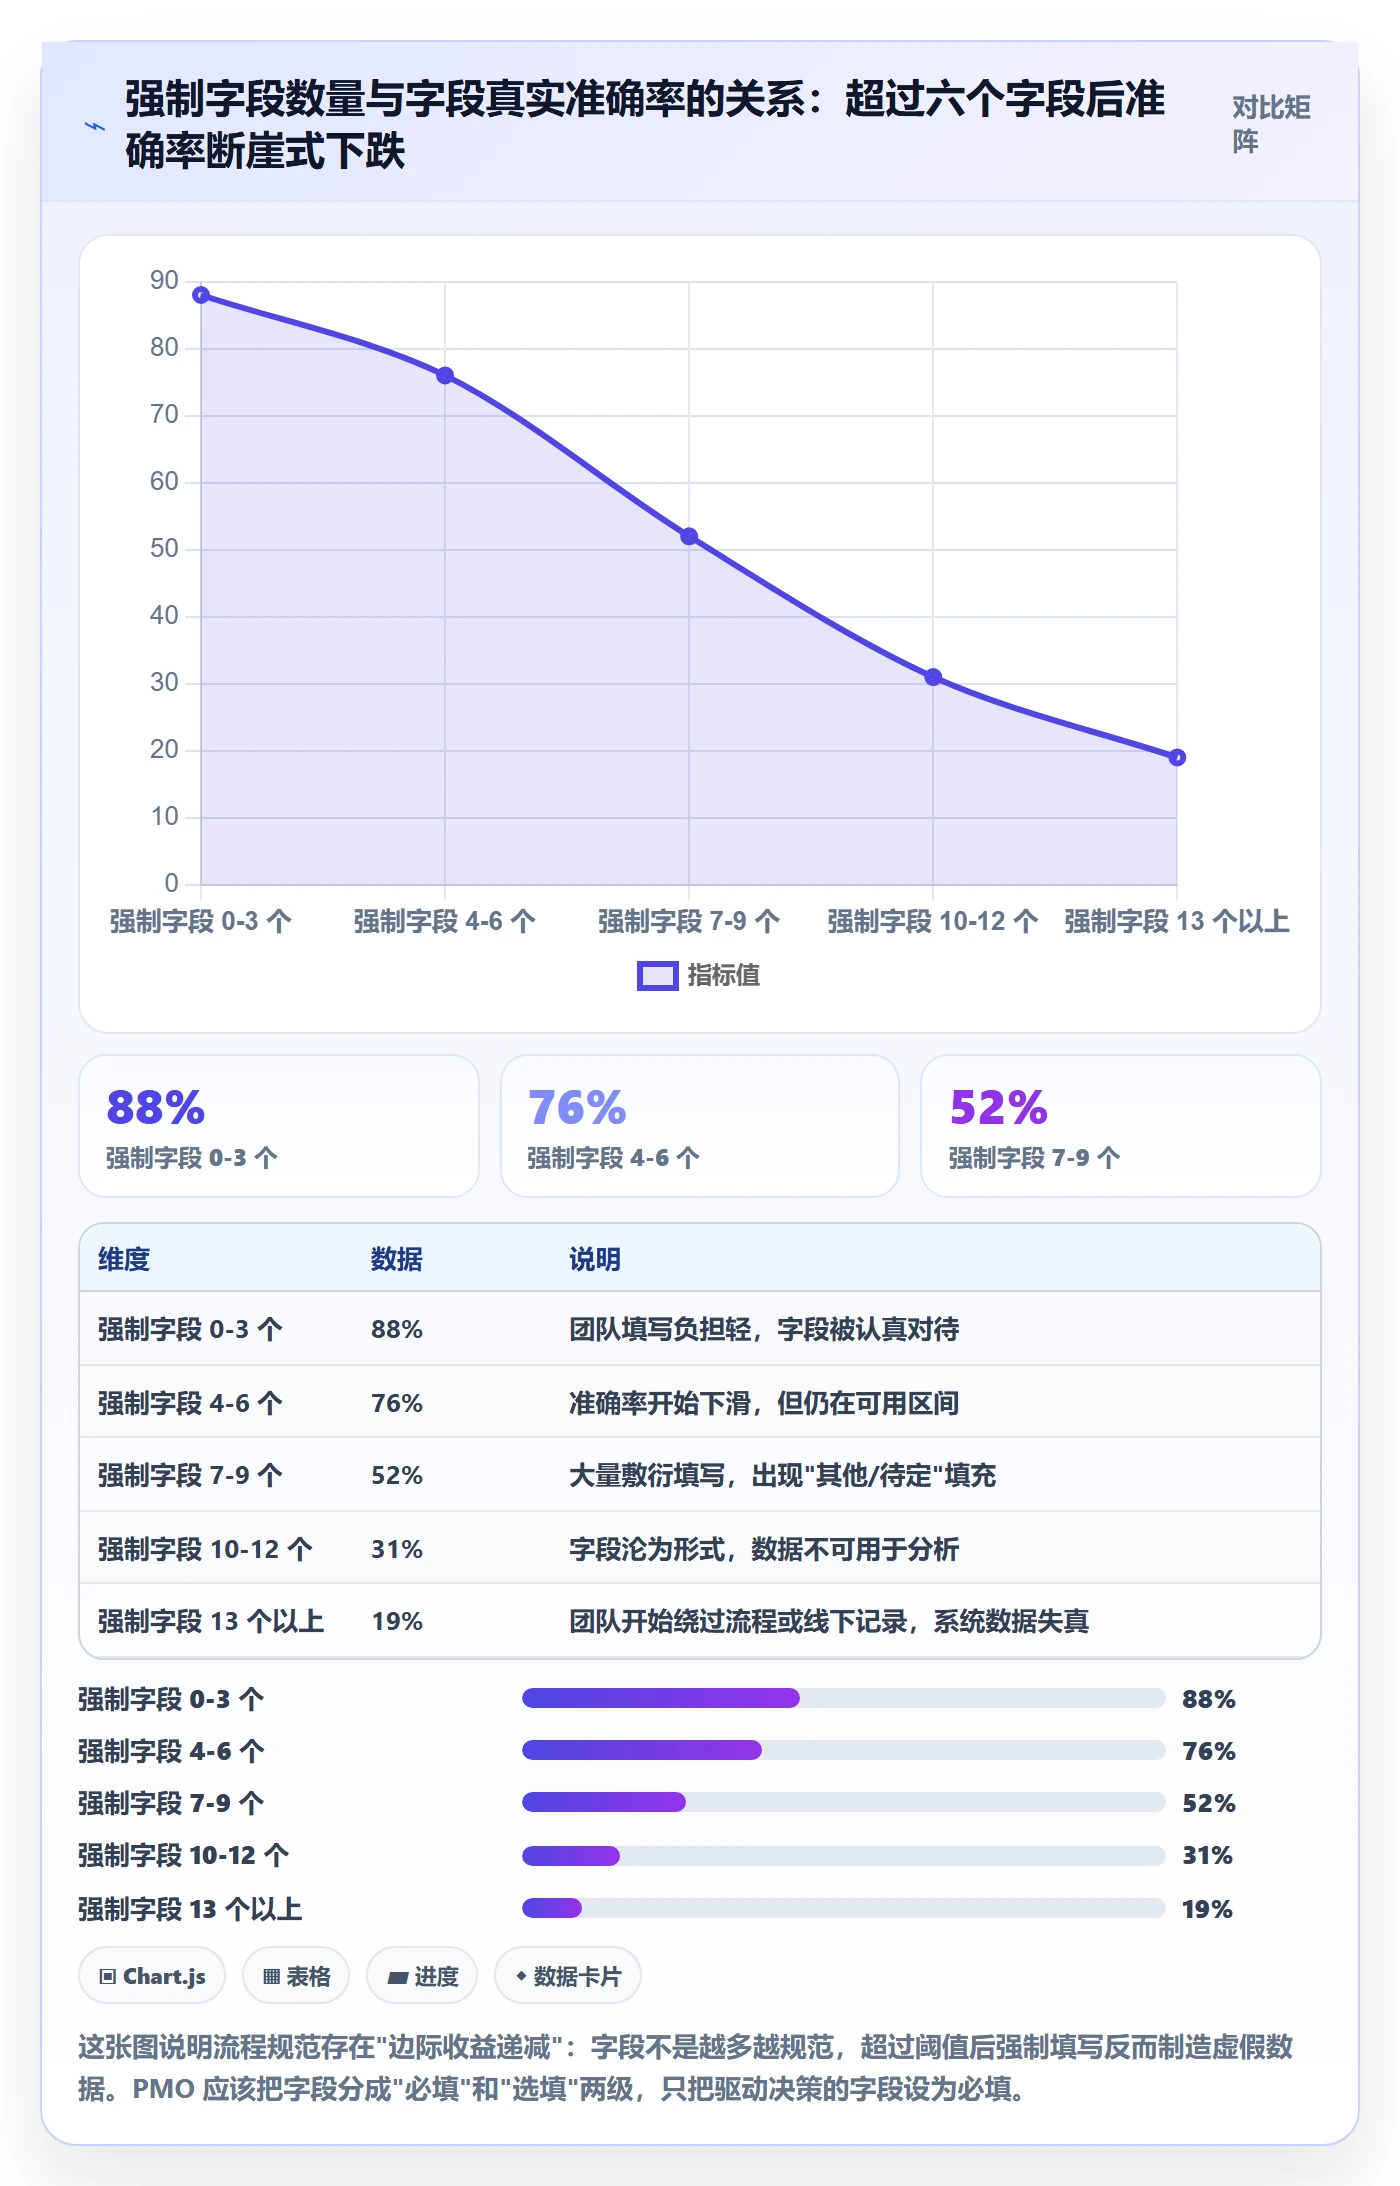Click table row 强制字段 4-6 个
The width and height of the screenshot is (1400, 2186).
(700, 1402)
